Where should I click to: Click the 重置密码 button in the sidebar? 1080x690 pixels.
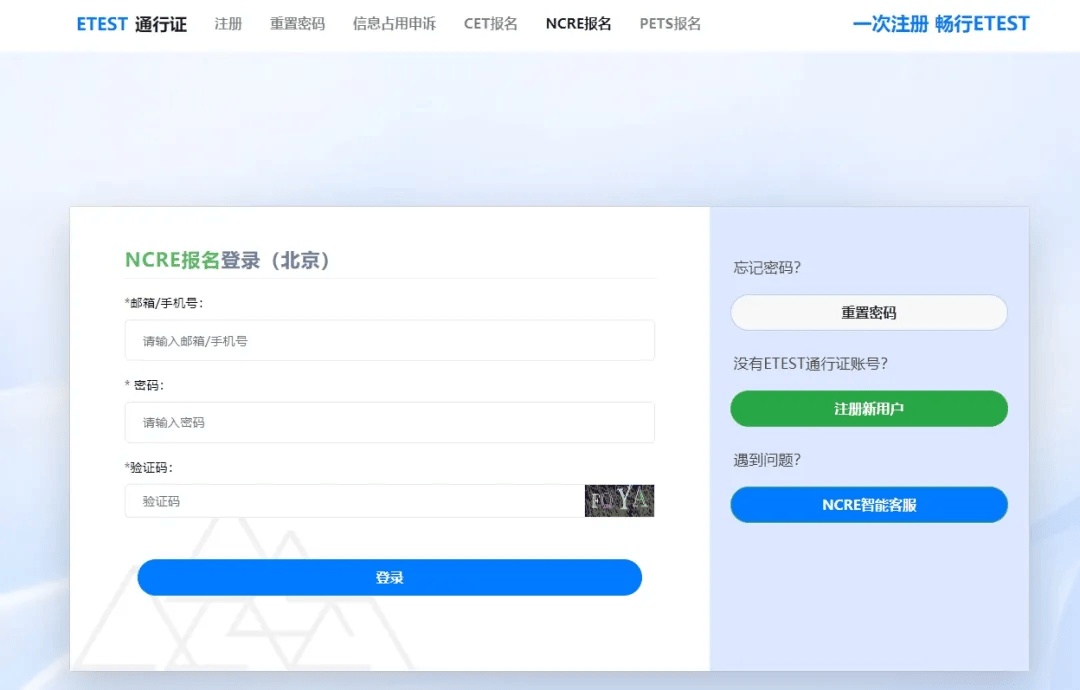pyautogui.click(x=868, y=312)
